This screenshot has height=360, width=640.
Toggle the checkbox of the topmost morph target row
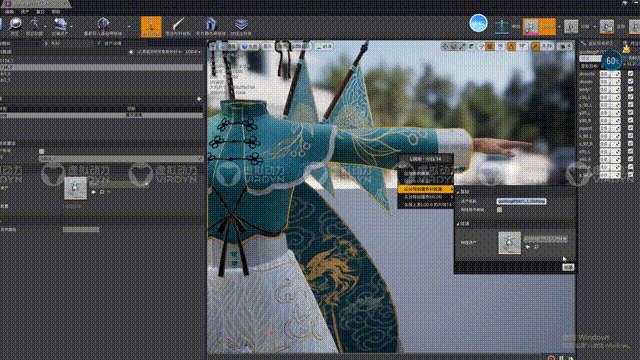(630, 74)
